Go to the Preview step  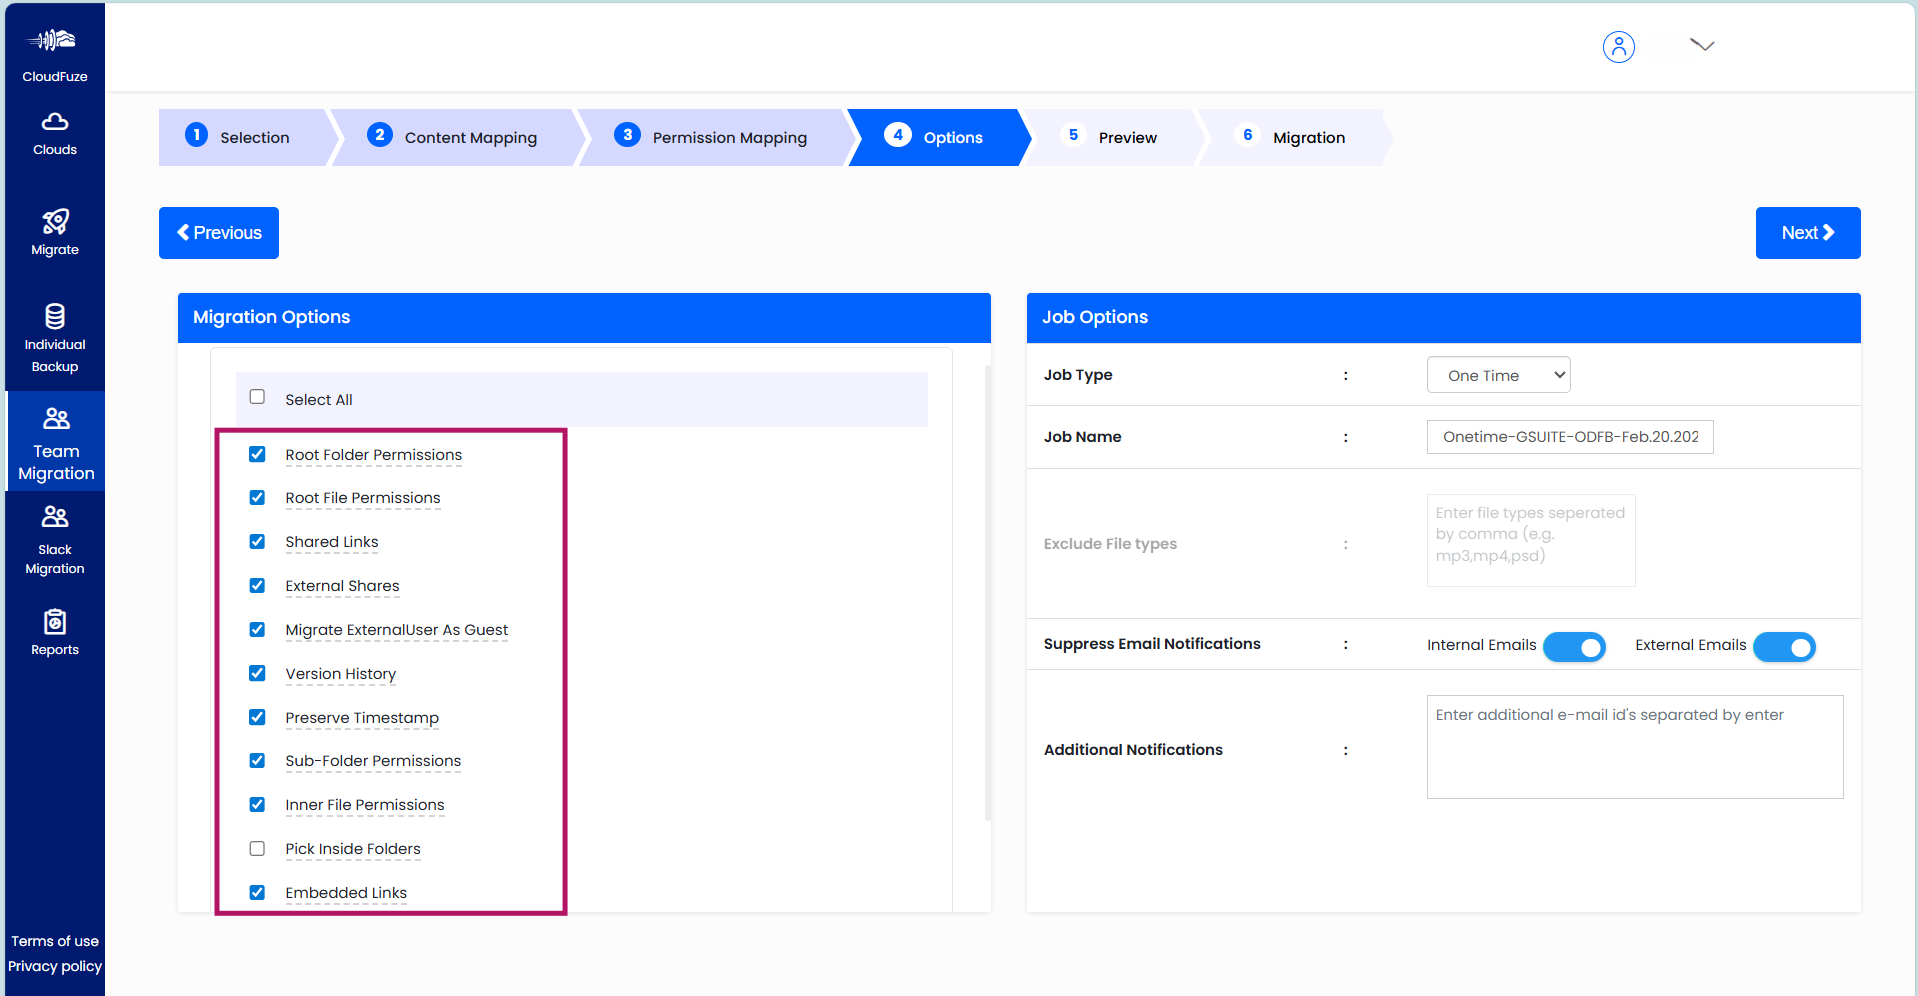(x=1127, y=137)
